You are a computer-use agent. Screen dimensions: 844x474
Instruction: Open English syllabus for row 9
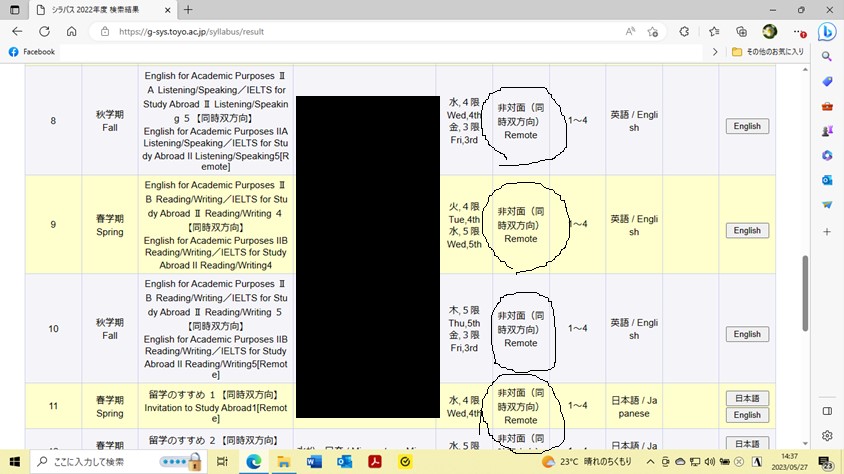[x=747, y=230]
